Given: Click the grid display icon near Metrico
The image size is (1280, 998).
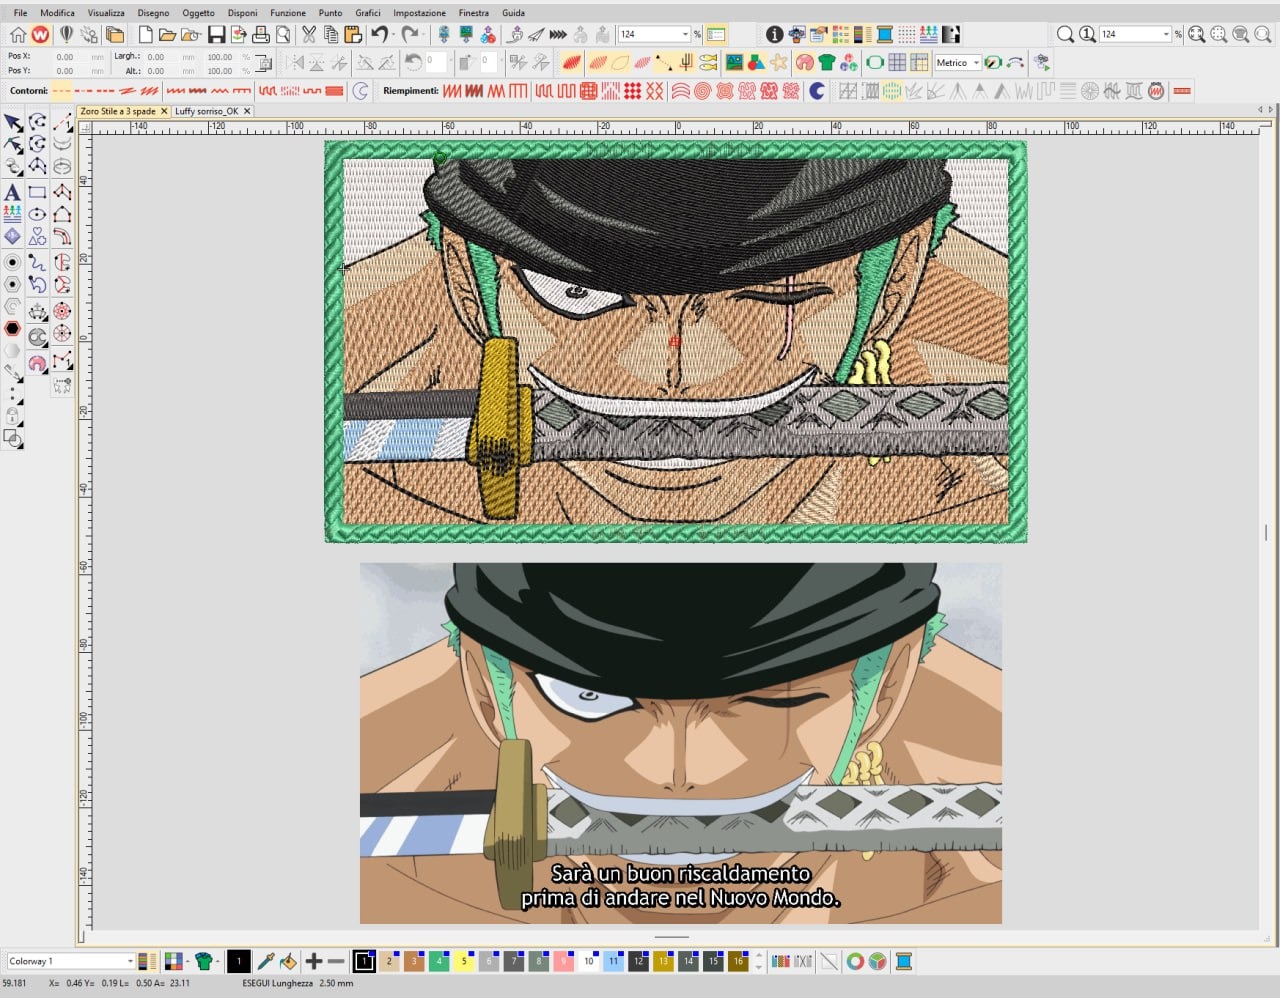Looking at the screenshot, I should click(x=897, y=63).
